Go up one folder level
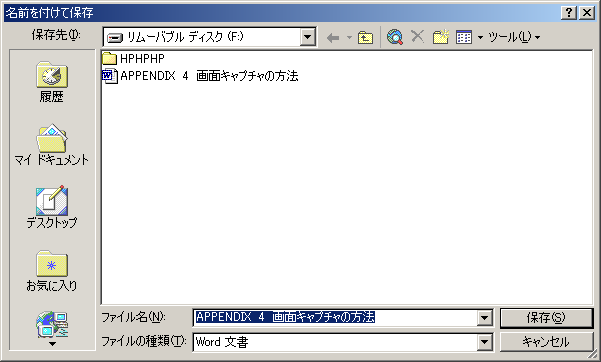The image size is (601, 362). (x=365, y=38)
